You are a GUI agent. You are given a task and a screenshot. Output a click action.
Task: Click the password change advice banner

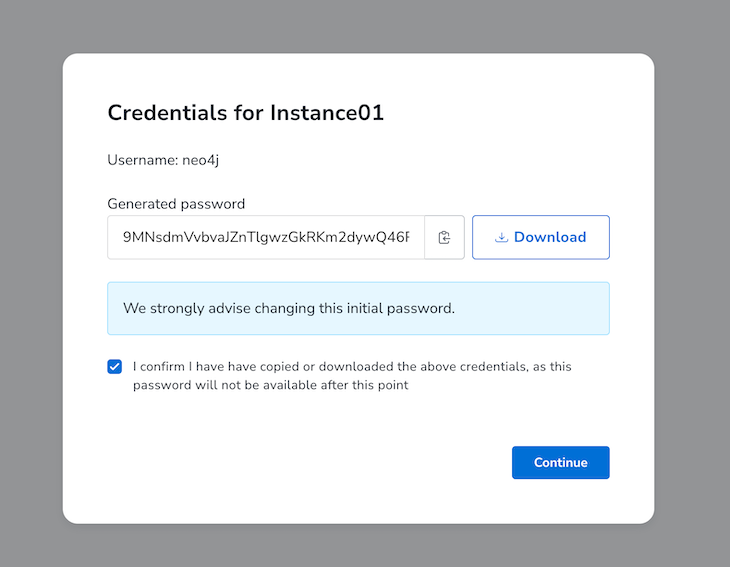coord(358,308)
